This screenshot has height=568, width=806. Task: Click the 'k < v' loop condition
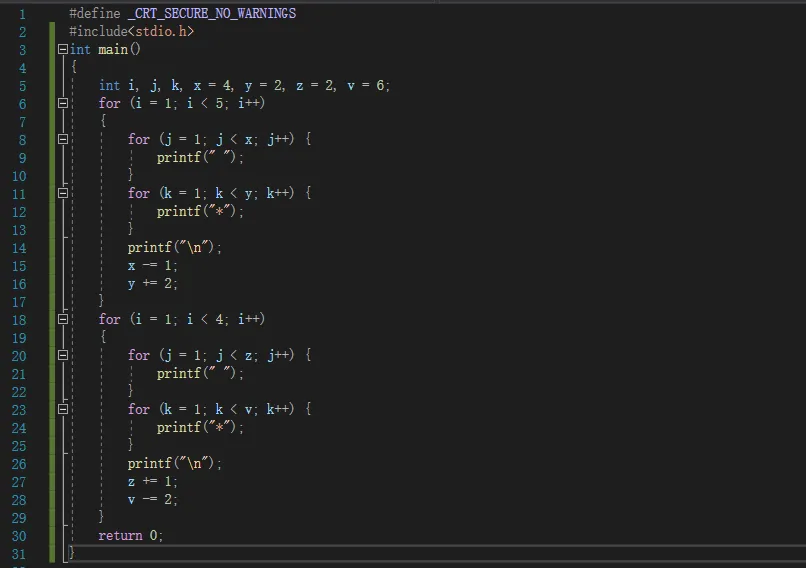click(x=234, y=409)
